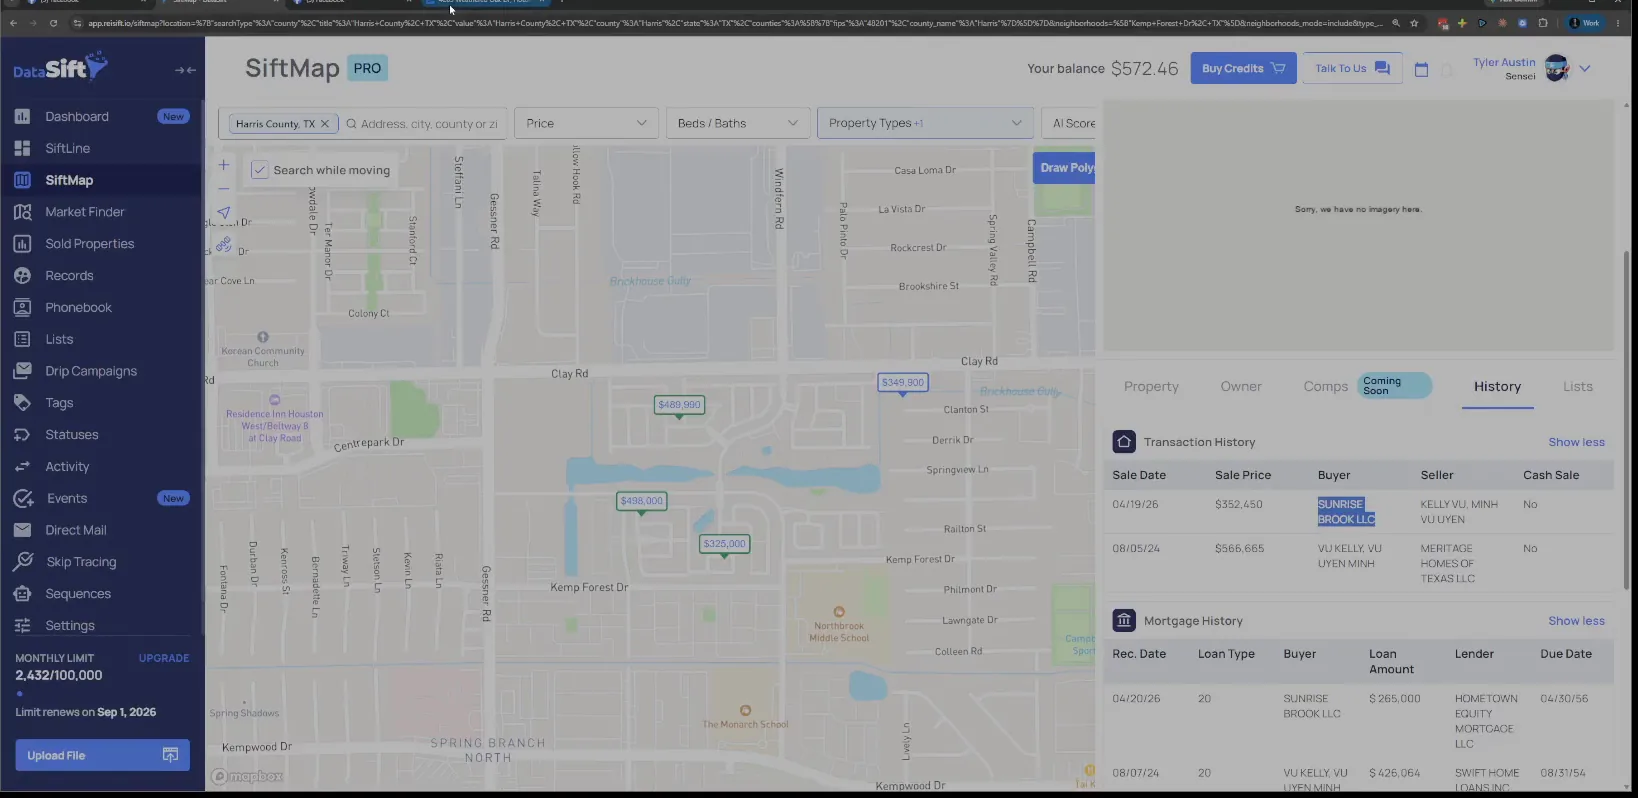The width and height of the screenshot is (1638, 798).
Task: Collapse Mortgage History with Show less
Action: point(1576,621)
